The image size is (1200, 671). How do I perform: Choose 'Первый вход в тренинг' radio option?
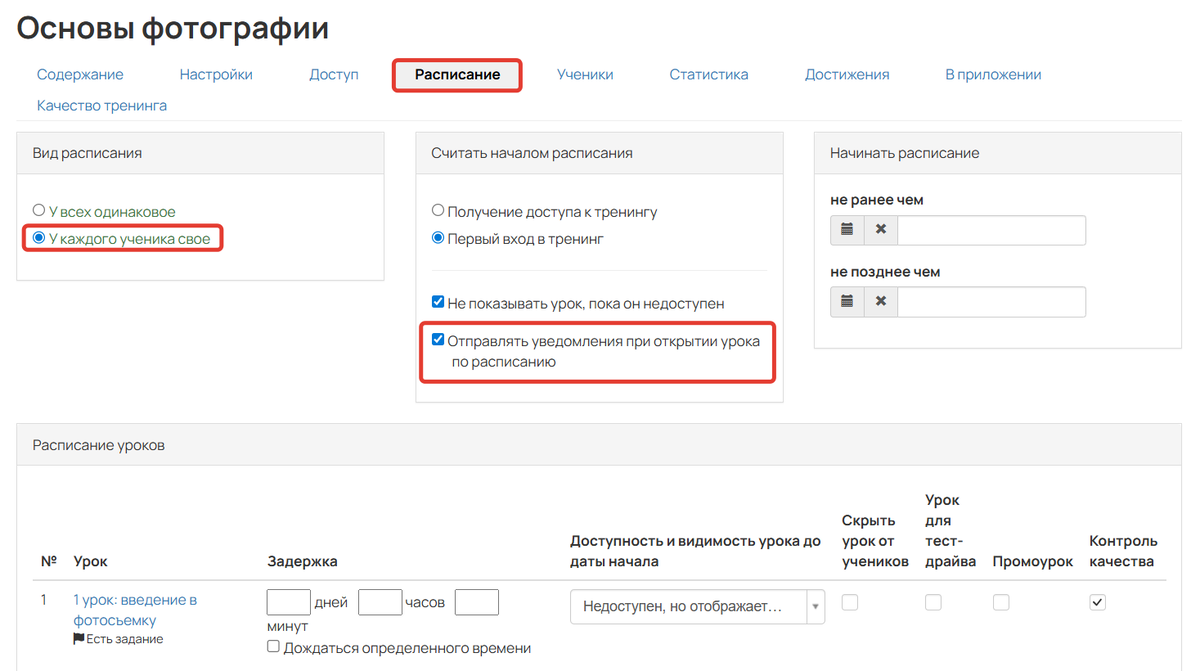438,238
